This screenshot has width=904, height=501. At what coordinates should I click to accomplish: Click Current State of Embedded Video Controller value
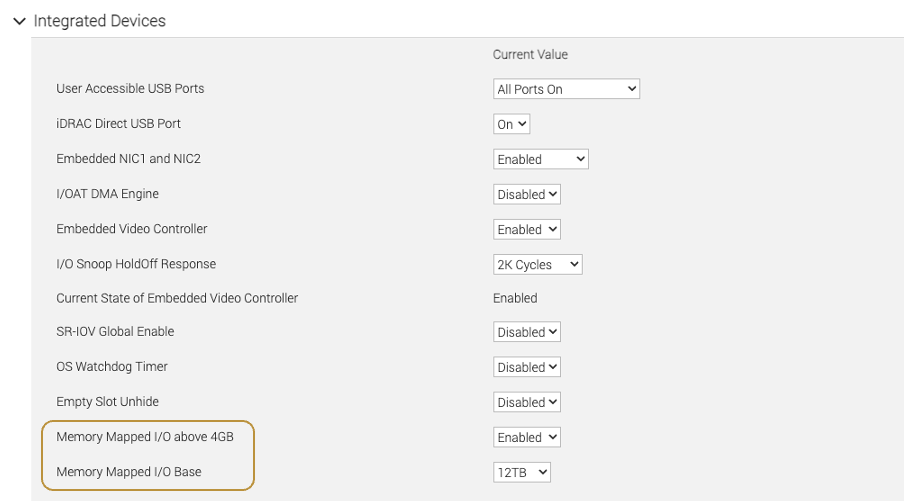[x=515, y=298]
